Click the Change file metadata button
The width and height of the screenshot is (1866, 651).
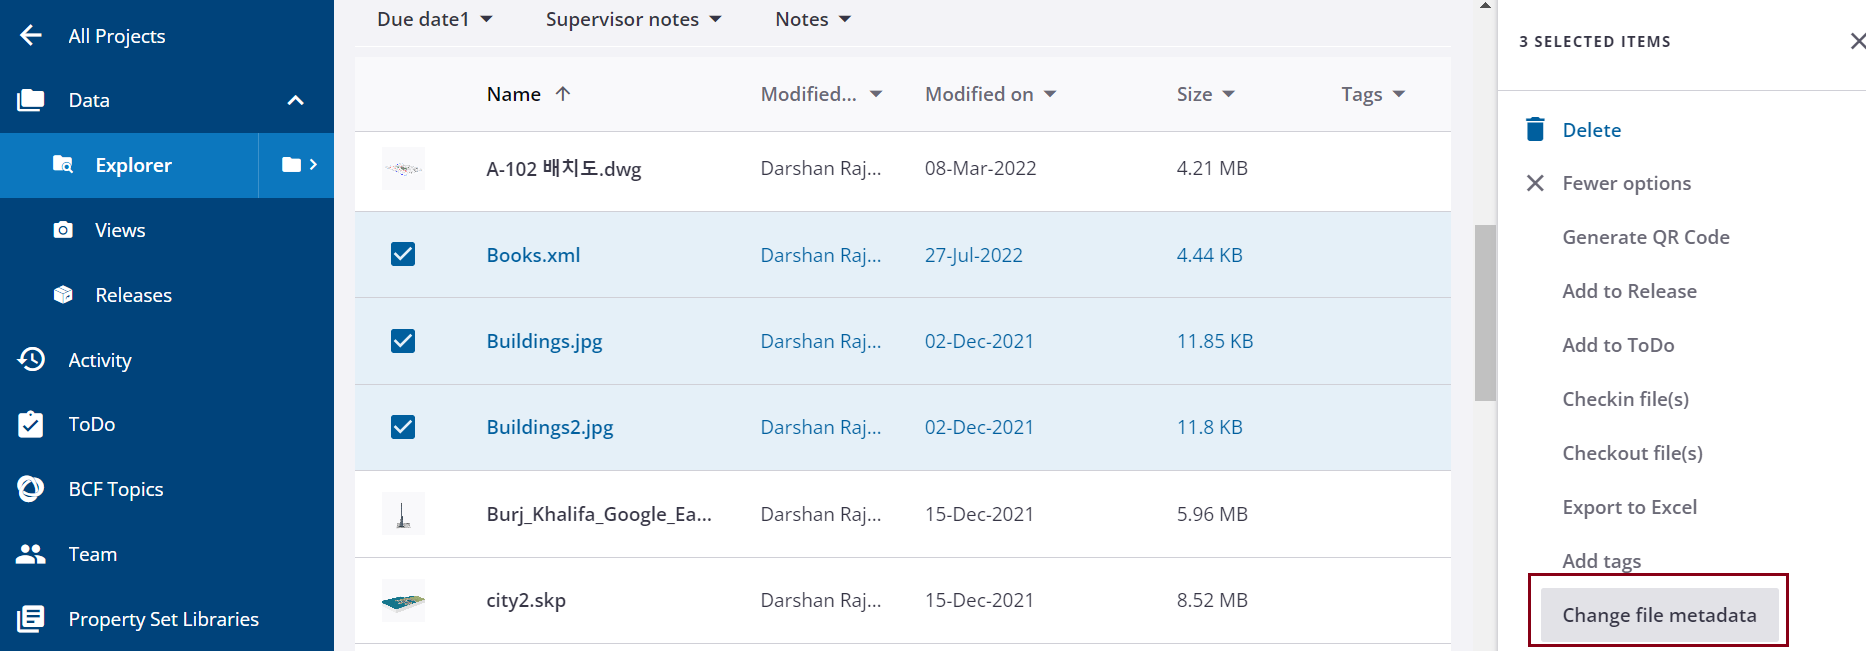[1659, 615]
